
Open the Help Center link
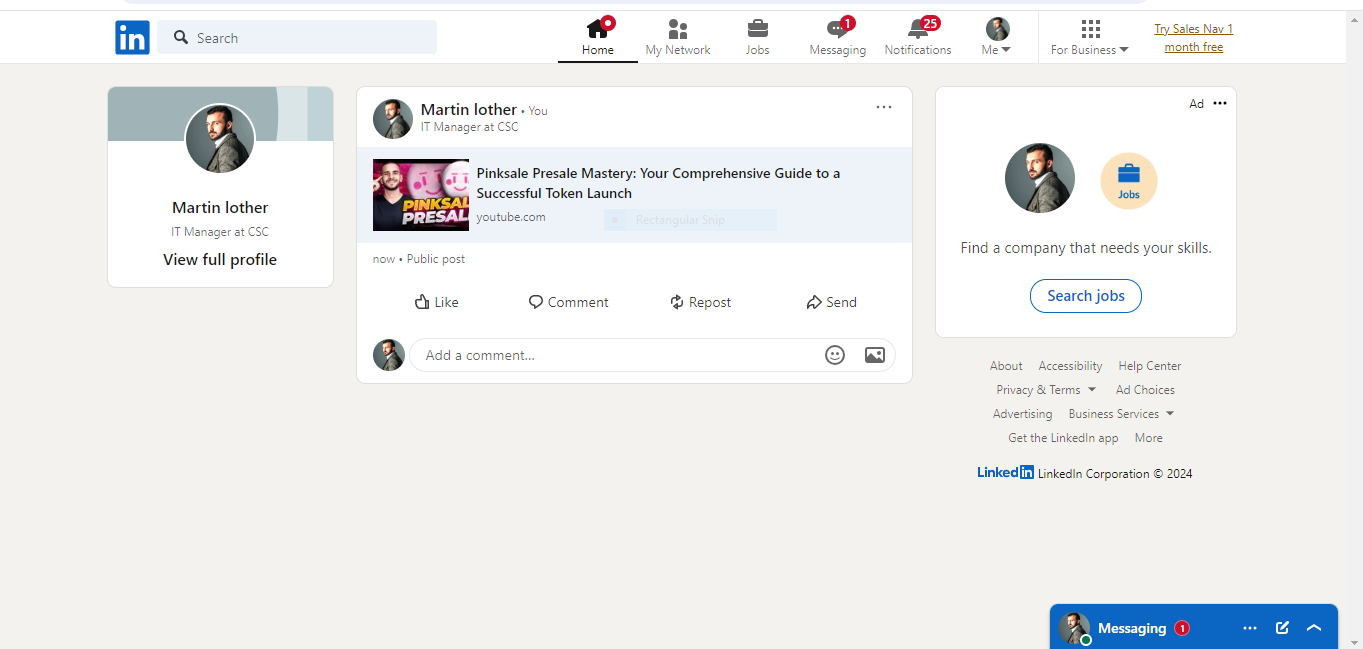[x=1150, y=366]
